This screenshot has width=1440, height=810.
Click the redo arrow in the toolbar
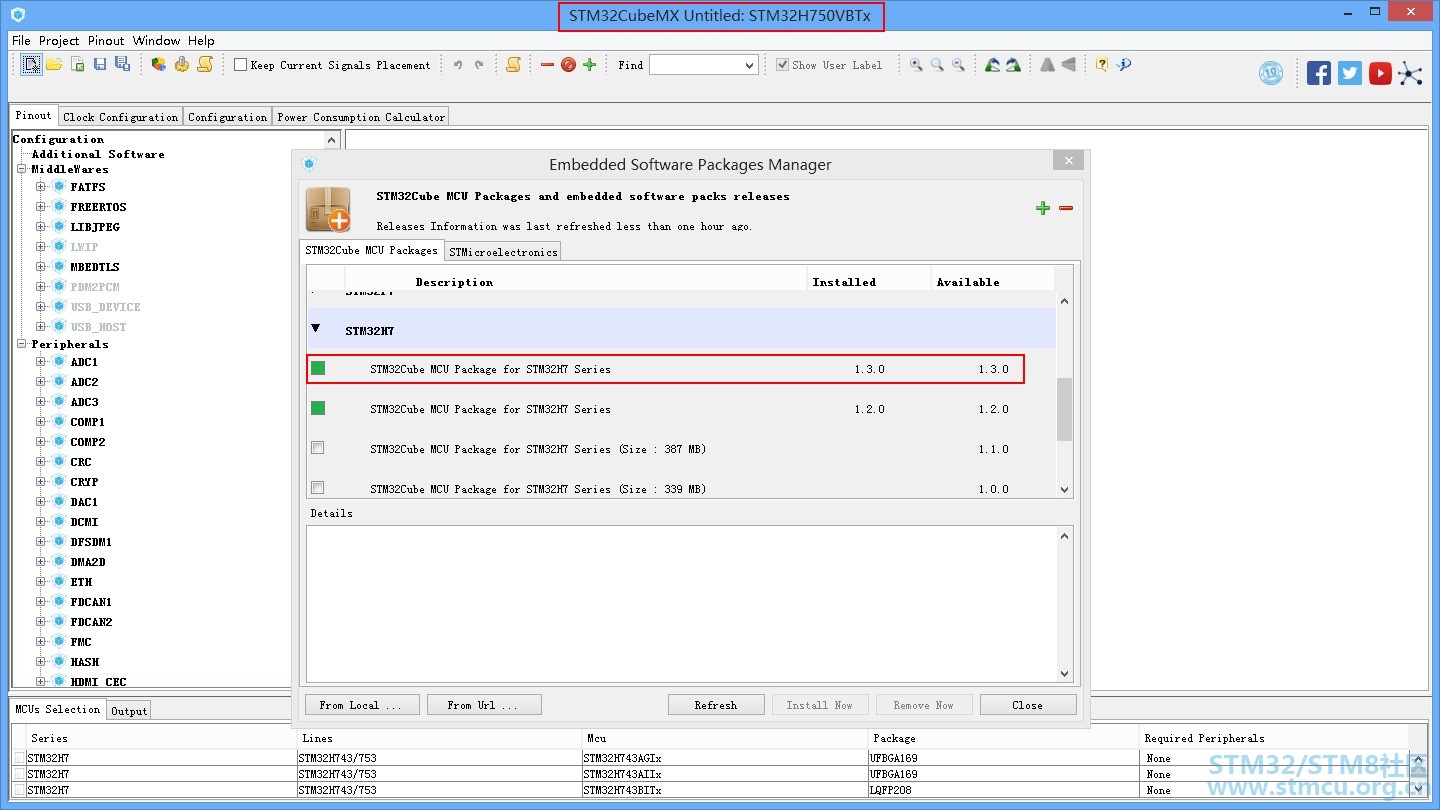479,65
